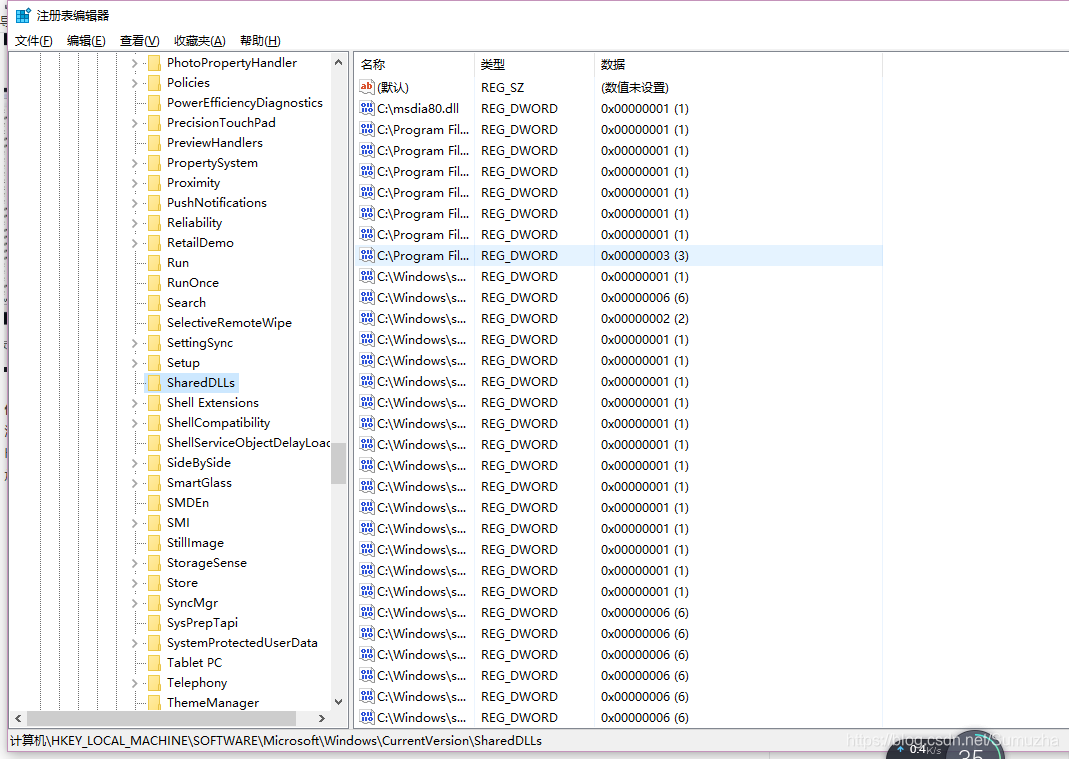Select the SyncMgr tree key
This screenshot has height=759, width=1069.
(192, 604)
